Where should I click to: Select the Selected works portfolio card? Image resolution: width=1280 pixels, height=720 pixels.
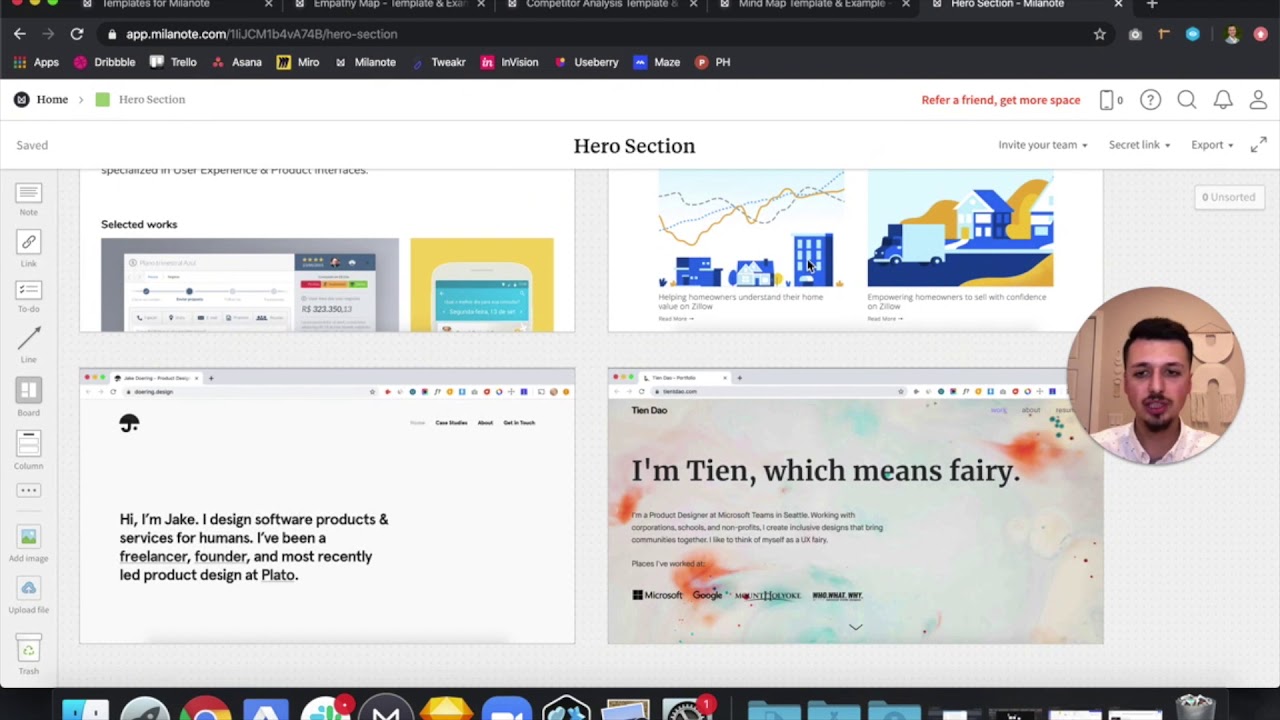point(327,250)
